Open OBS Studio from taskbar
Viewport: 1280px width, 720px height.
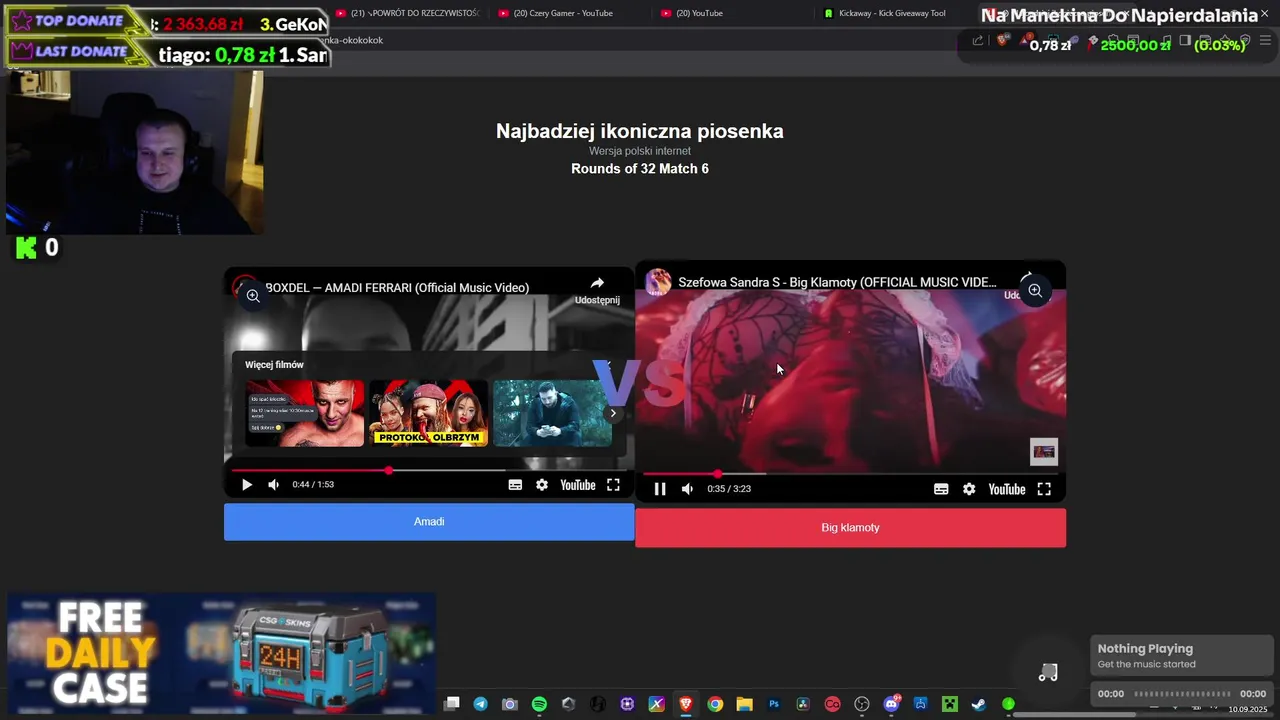tap(862, 704)
